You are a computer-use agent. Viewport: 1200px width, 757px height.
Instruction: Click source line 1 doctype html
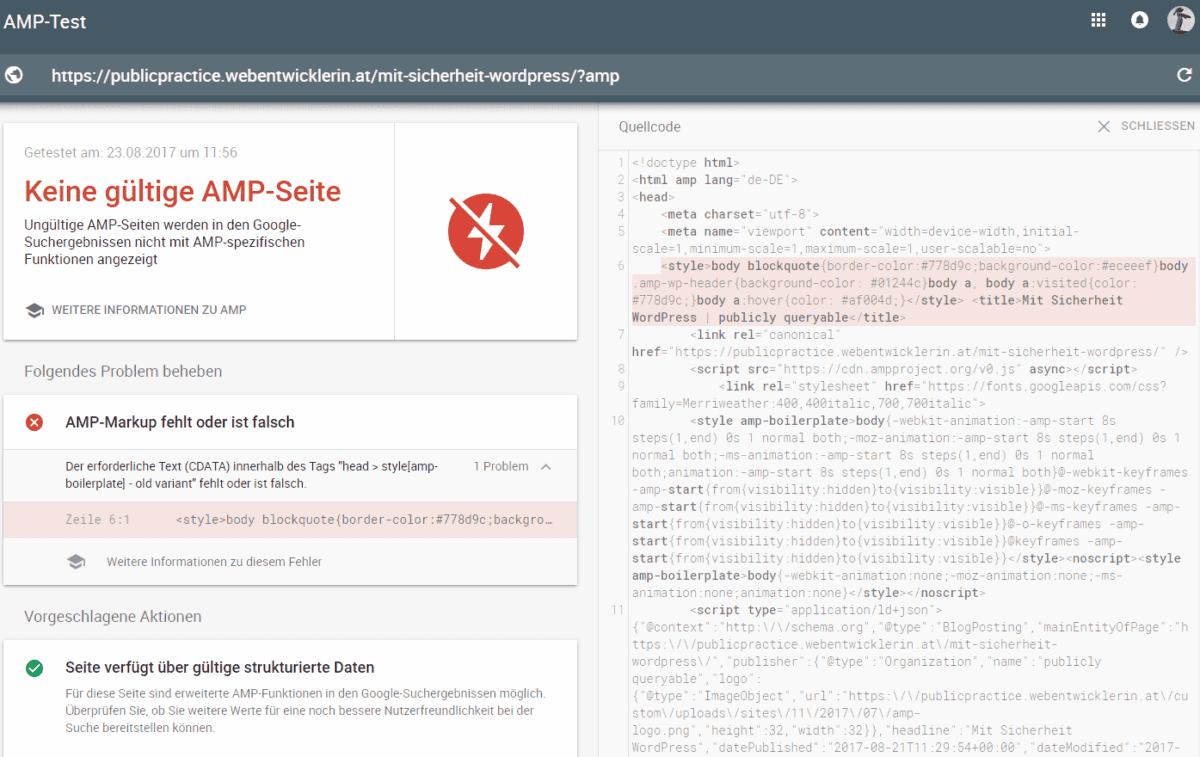pyautogui.click(x=686, y=162)
